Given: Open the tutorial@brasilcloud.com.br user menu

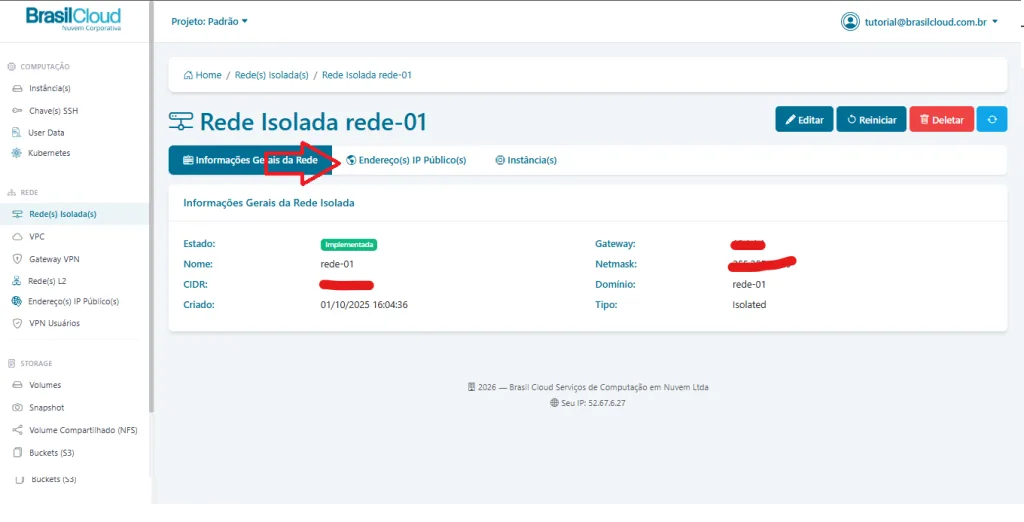Looking at the screenshot, I should pos(920,21).
